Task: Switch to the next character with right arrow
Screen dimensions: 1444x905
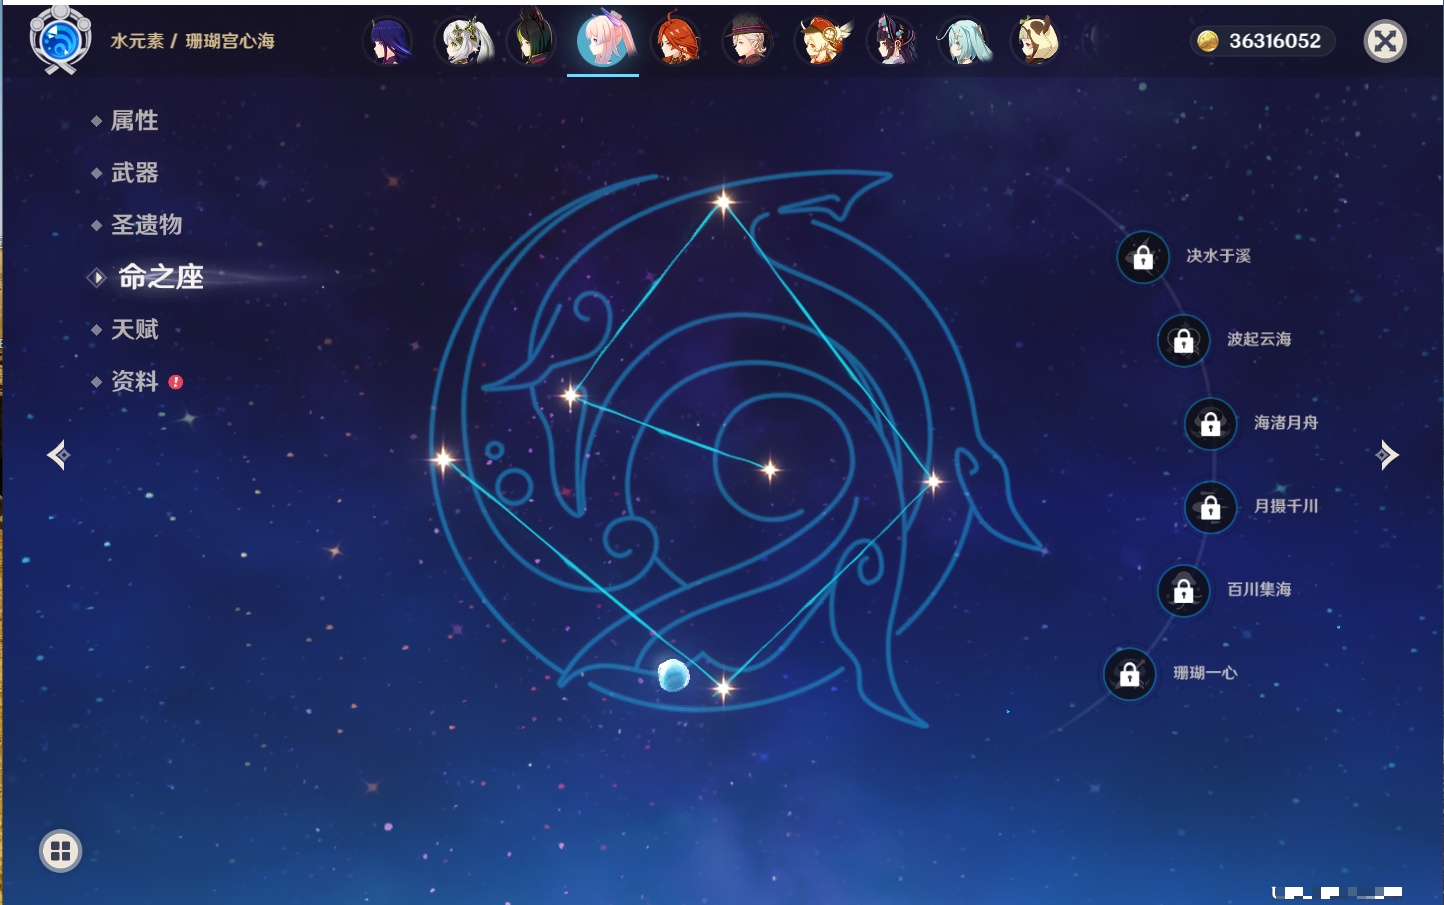Action: (x=1387, y=455)
